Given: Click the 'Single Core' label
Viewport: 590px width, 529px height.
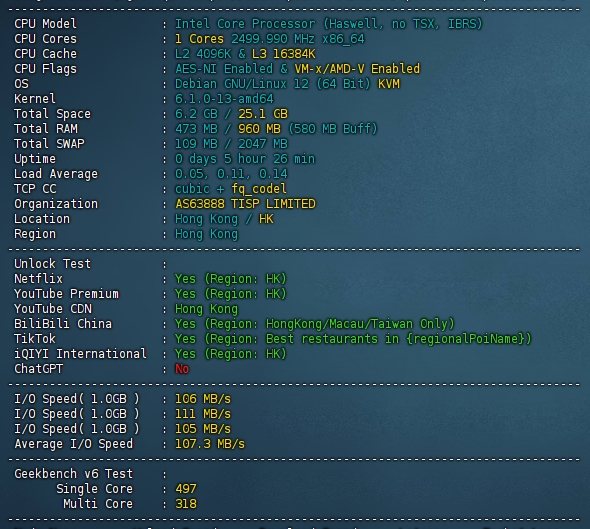Looking at the screenshot, I should point(94,489).
